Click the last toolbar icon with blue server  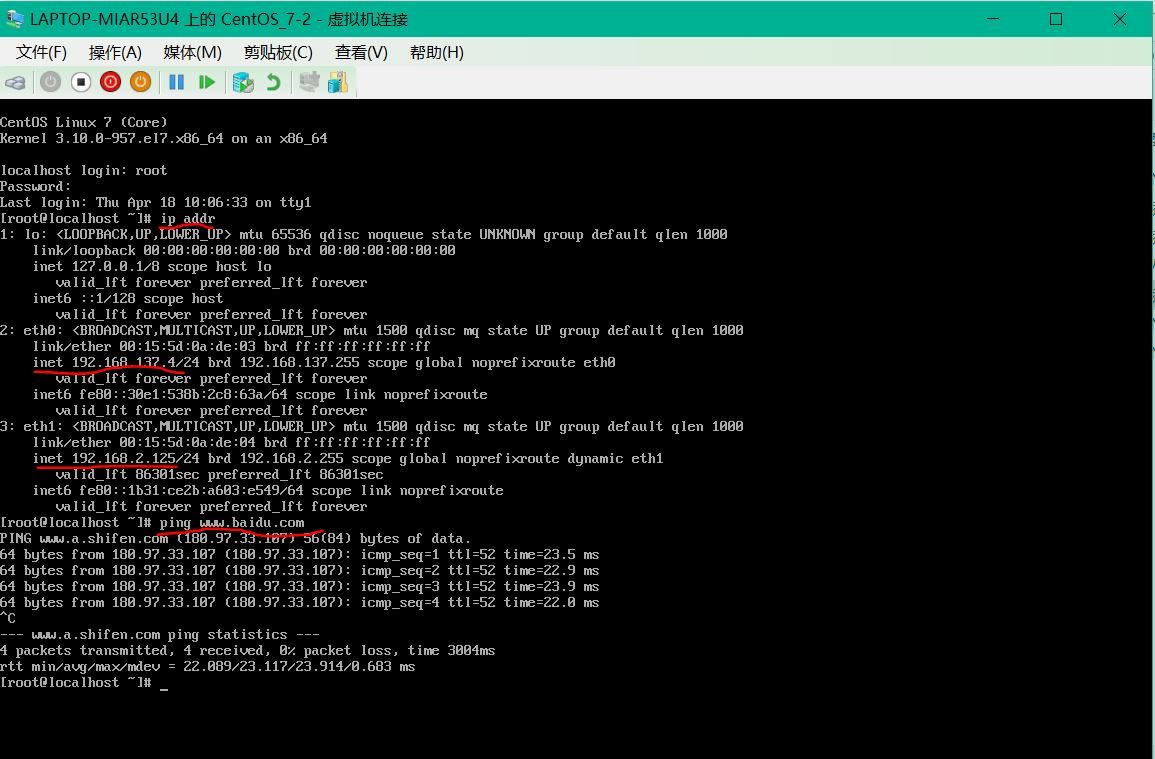338,82
